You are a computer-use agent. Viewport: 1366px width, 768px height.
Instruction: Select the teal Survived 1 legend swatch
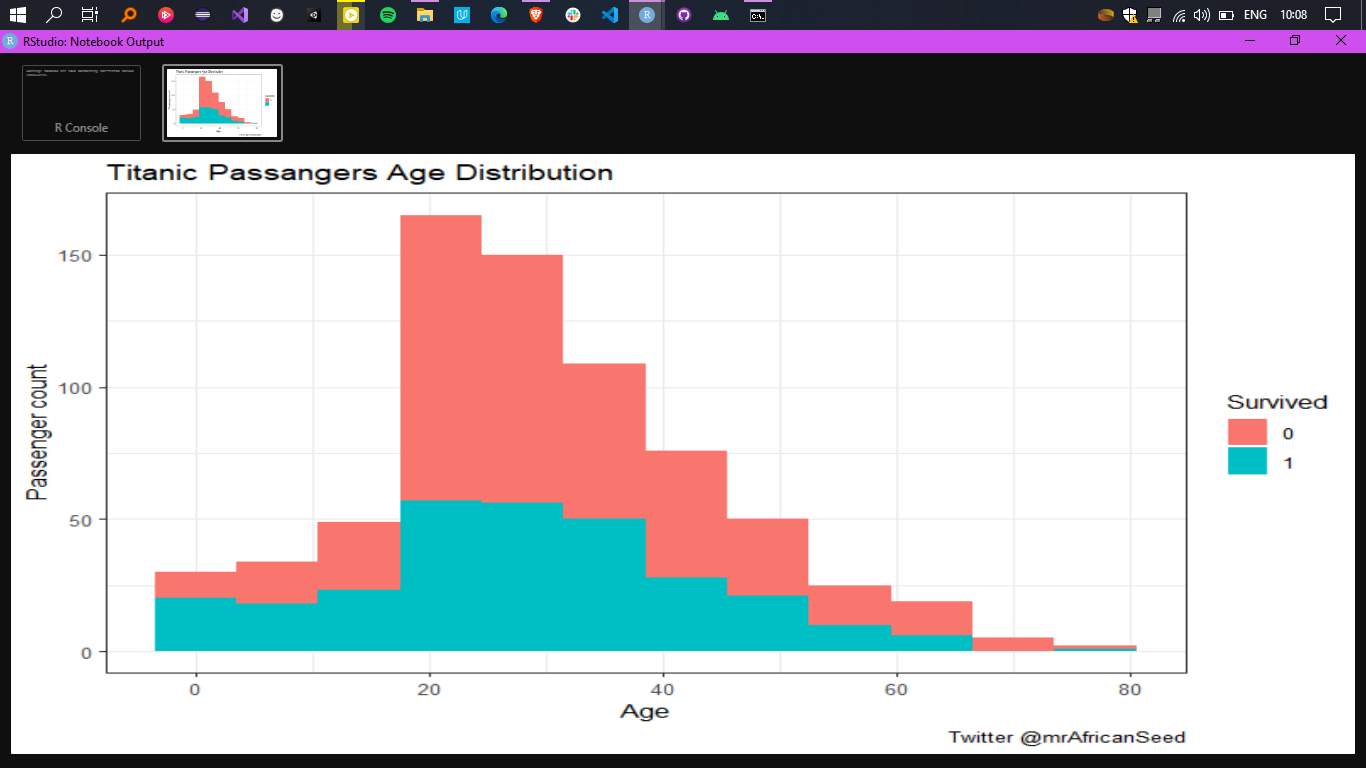[x=1246, y=462]
